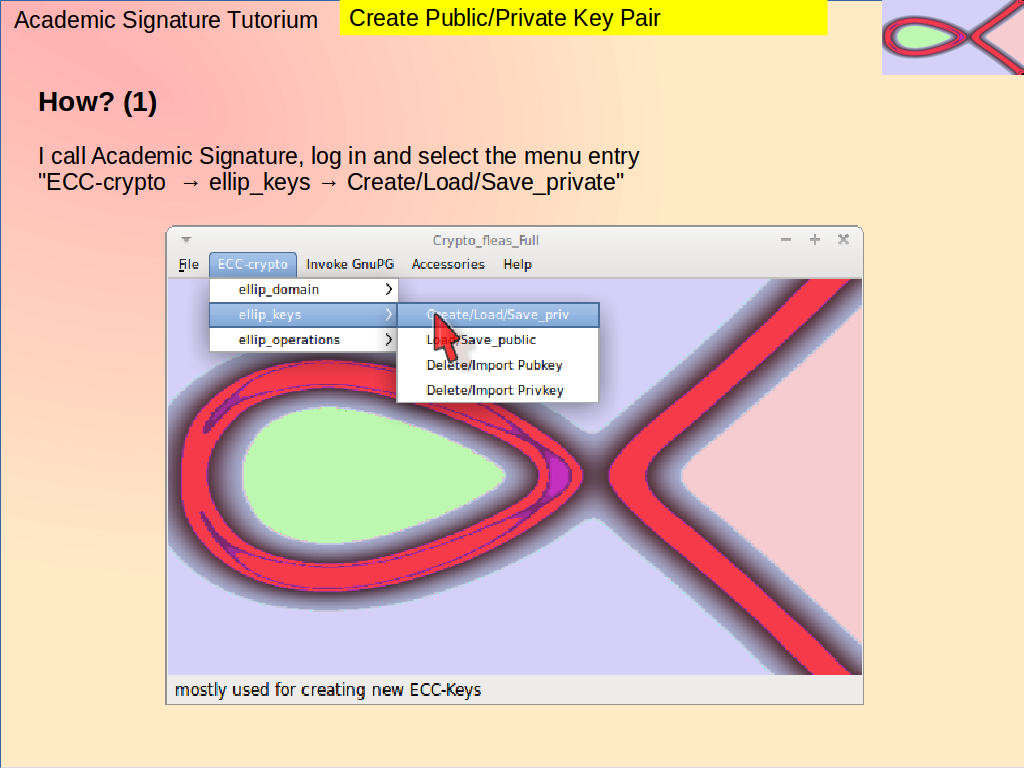Click the 'Create Public/Private Key Pair' heading
This screenshot has width=1024, height=768.
coord(505,18)
